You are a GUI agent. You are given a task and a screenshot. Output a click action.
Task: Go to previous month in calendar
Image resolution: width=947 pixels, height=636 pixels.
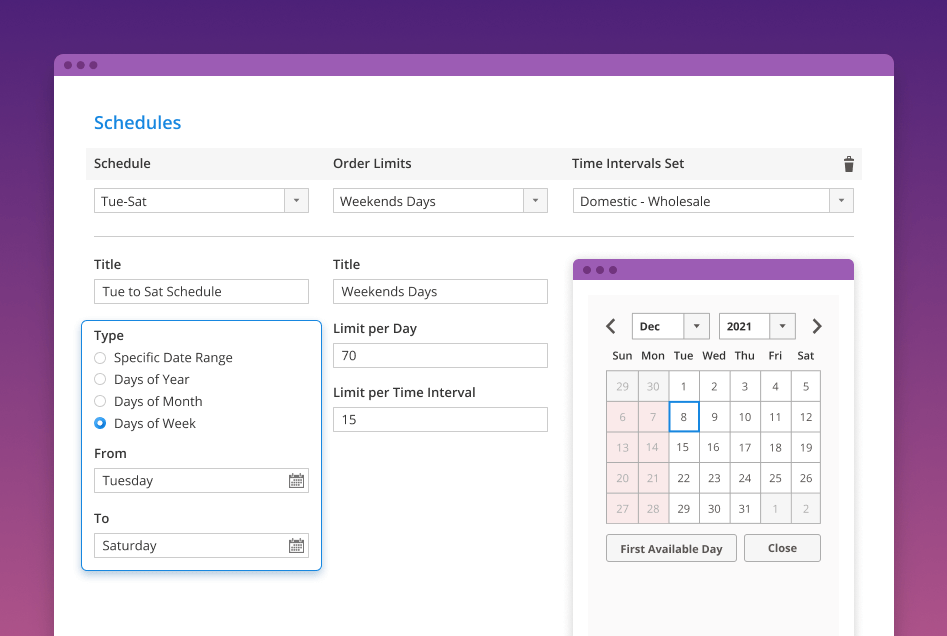pos(611,326)
